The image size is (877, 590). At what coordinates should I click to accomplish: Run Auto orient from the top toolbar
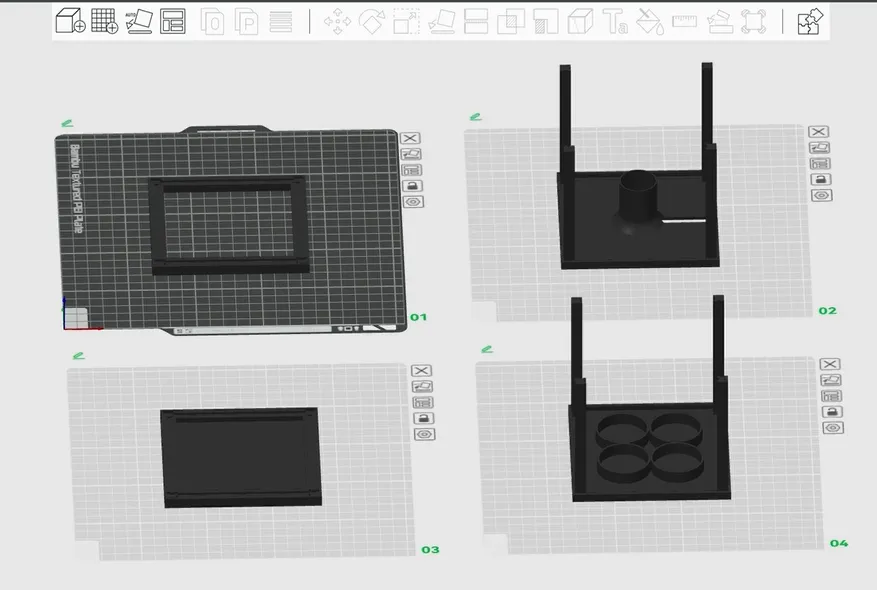point(139,21)
